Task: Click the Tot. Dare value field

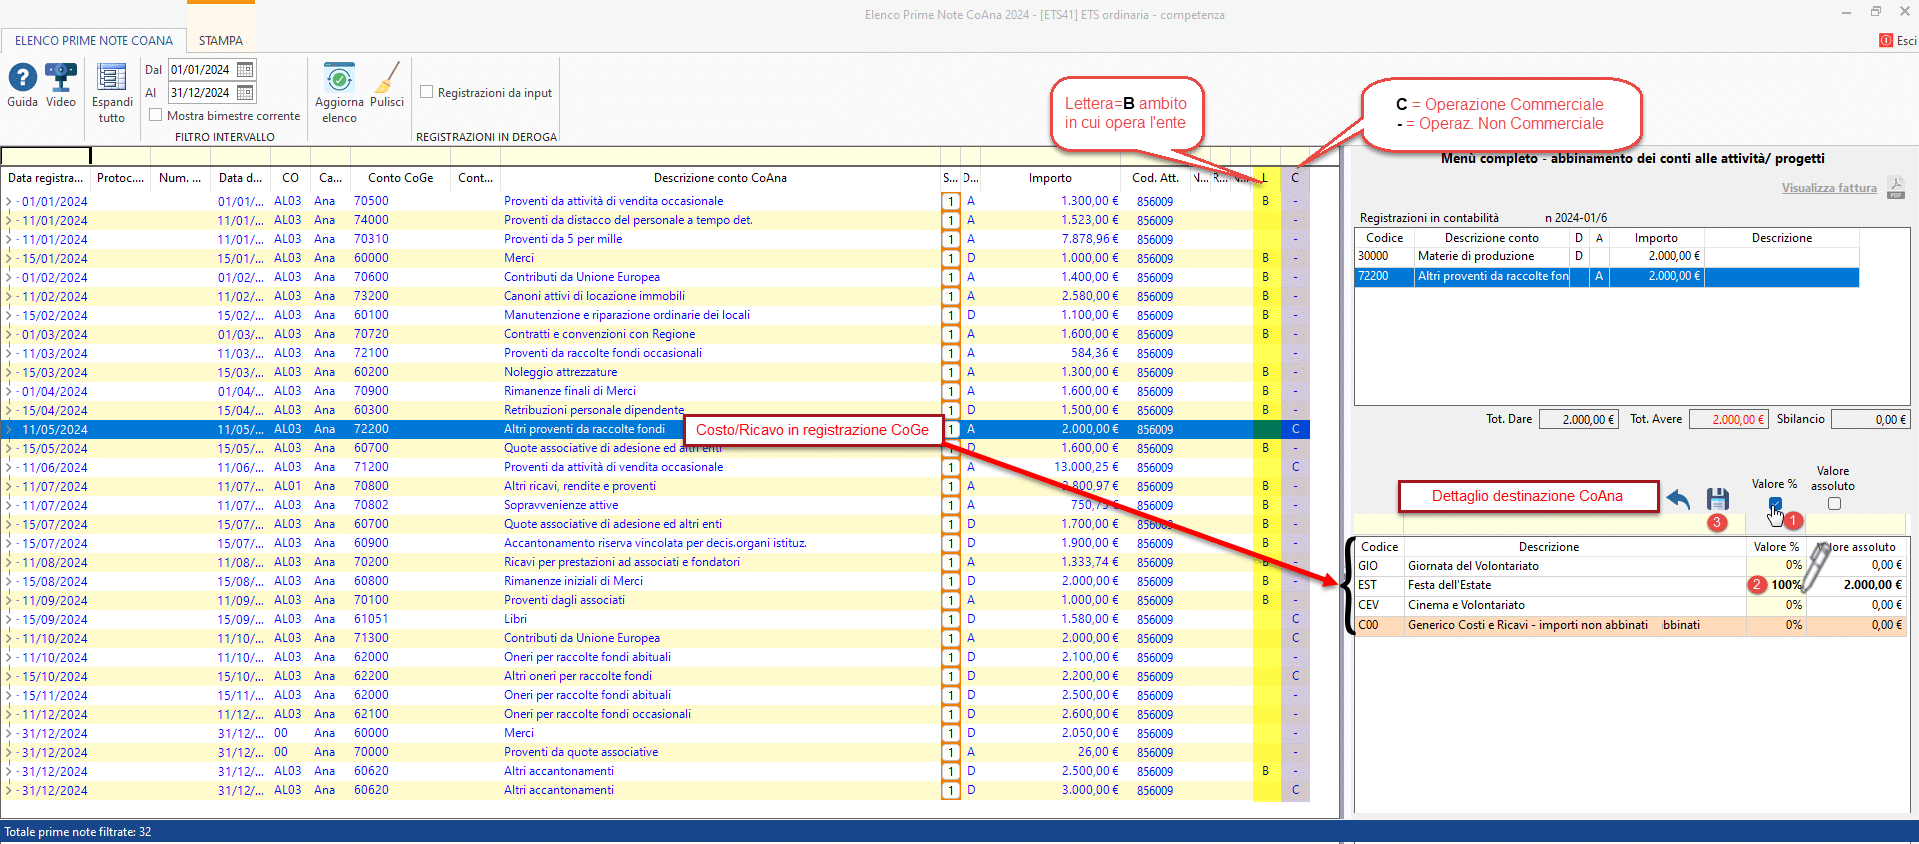Action: point(1578,419)
